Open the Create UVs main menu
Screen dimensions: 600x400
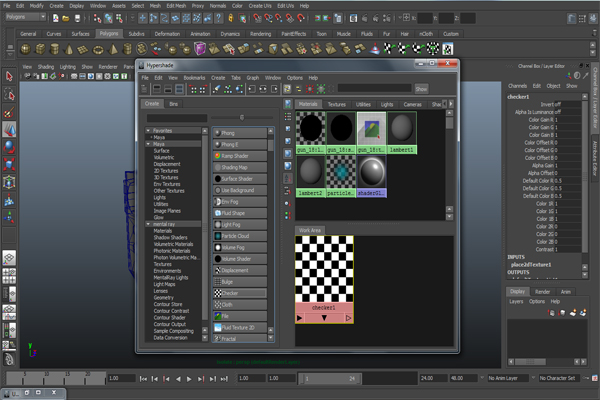260,6
